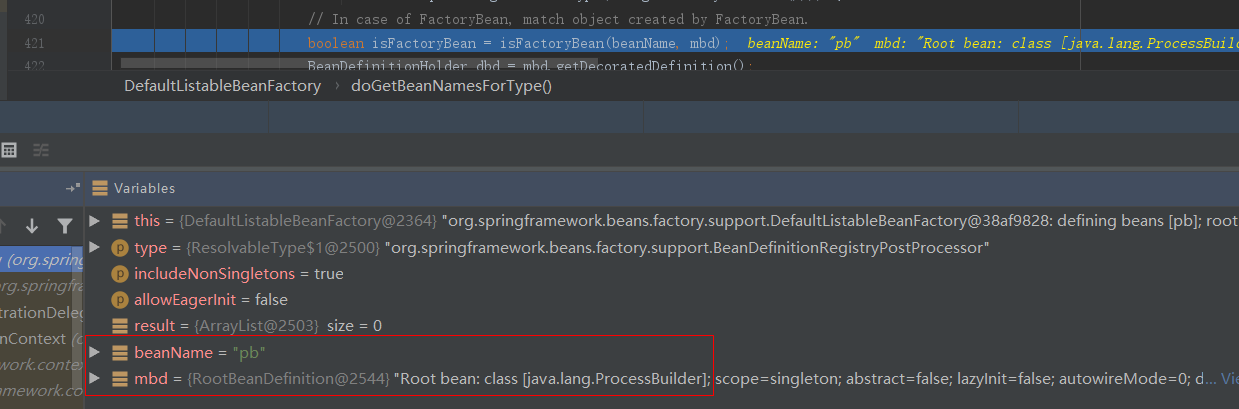The height and width of the screenshot is (409, 1239).
Task: Select previous frame with up arrow
Action: coord(3,226)
